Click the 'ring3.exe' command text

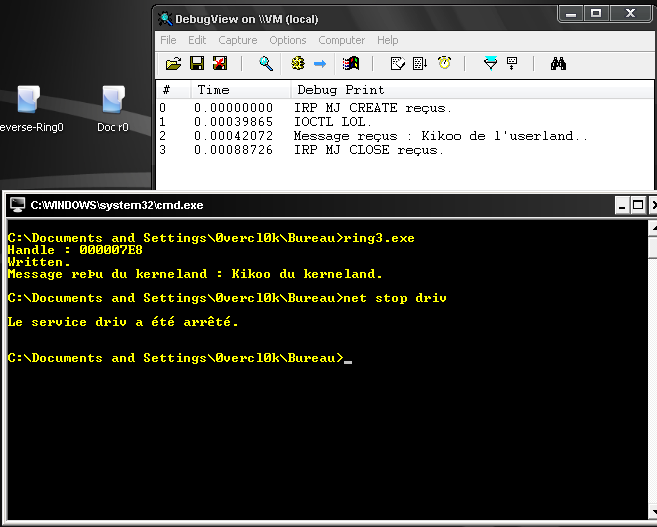pyautogui.click(x=379, y=238)
